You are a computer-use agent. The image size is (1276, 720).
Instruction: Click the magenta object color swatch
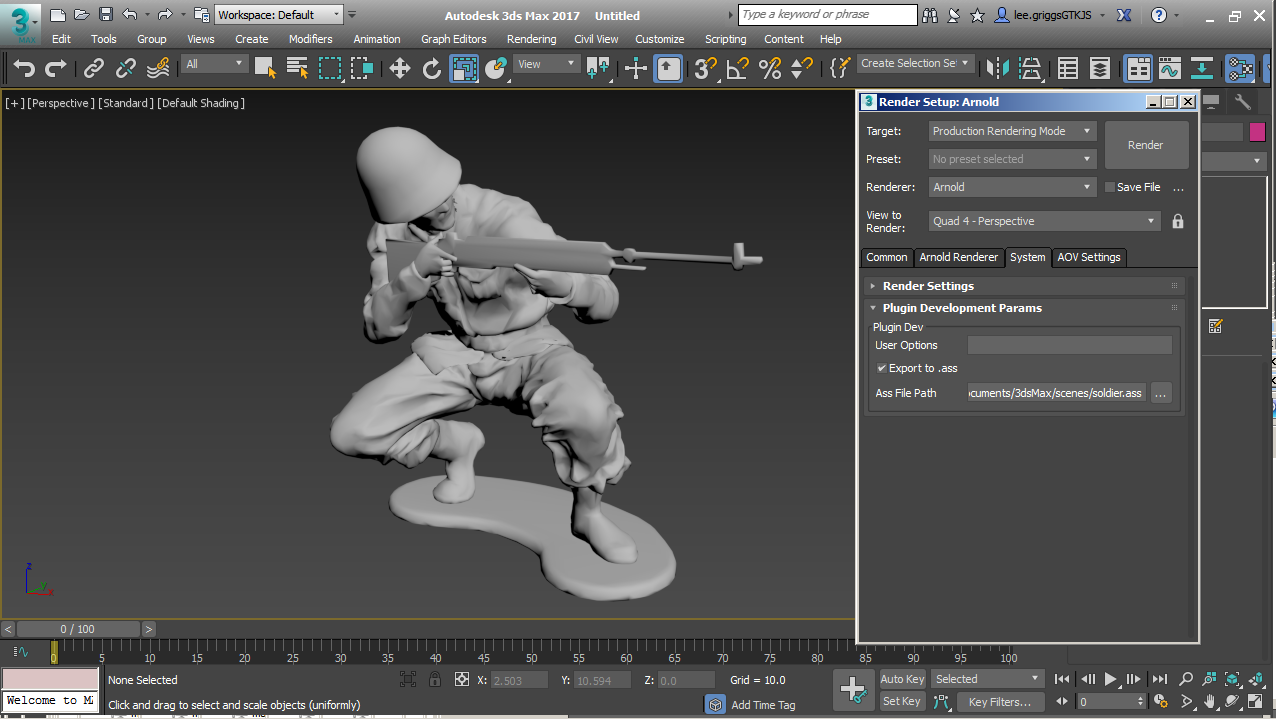pyautogui.click(x=1257, y=132)
